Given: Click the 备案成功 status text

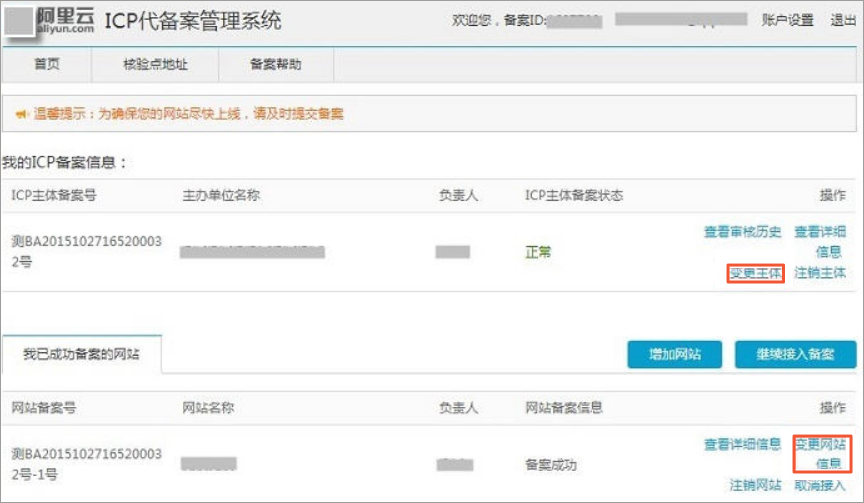Looking at the screenshot, I should click(x=551, y=465).
